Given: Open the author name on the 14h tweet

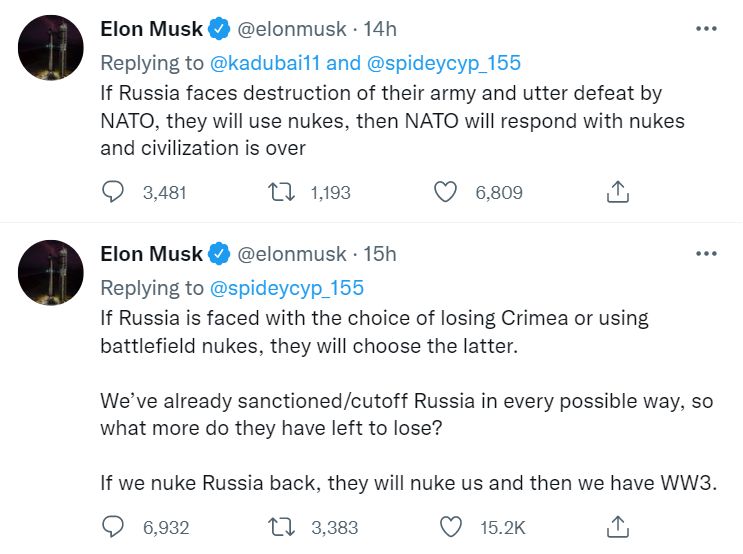Looking at the screenshot, I should [x=151, y=30].
